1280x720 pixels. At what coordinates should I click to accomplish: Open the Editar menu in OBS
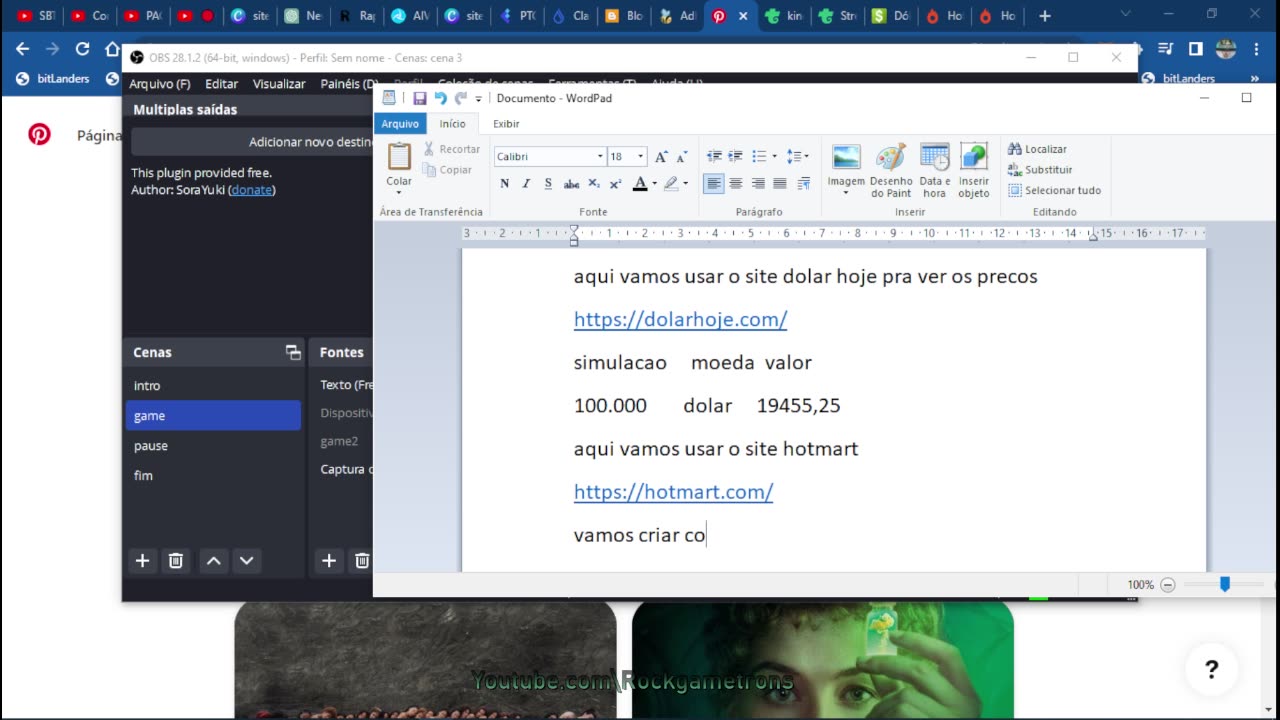point(222,84)
